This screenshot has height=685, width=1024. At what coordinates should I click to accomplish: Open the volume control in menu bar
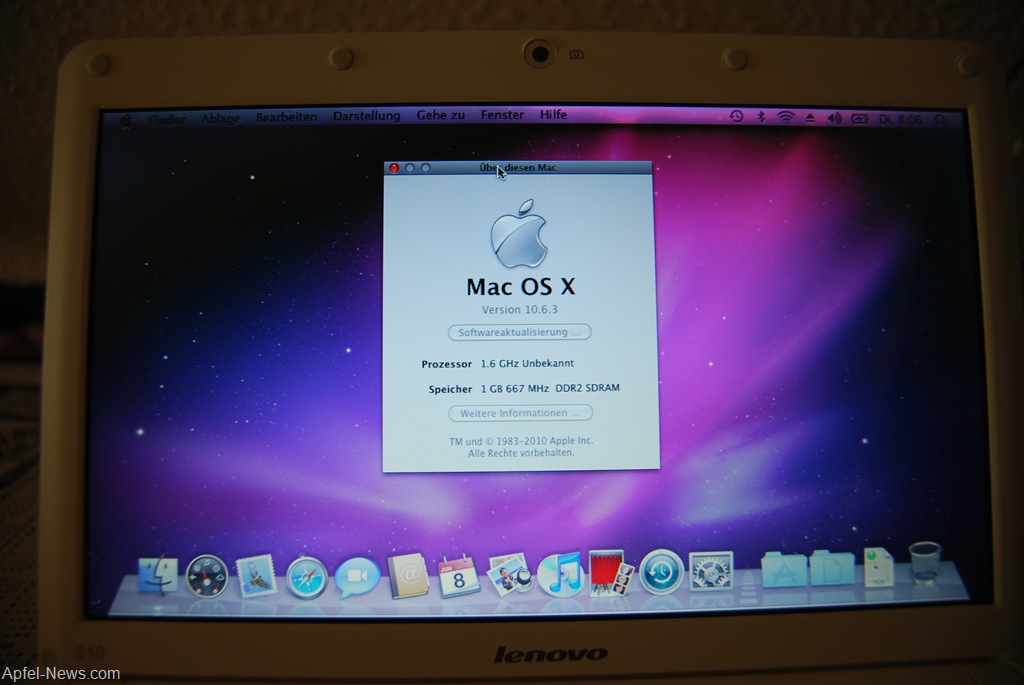point(834,118)
